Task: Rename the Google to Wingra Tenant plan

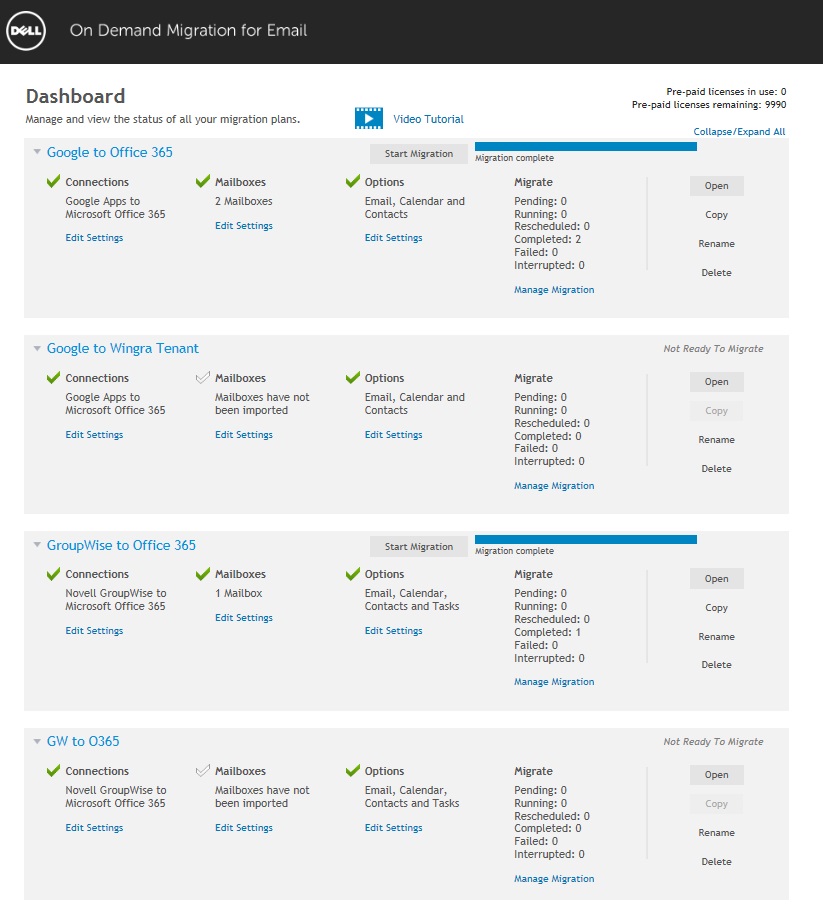Action: point(716,440)
